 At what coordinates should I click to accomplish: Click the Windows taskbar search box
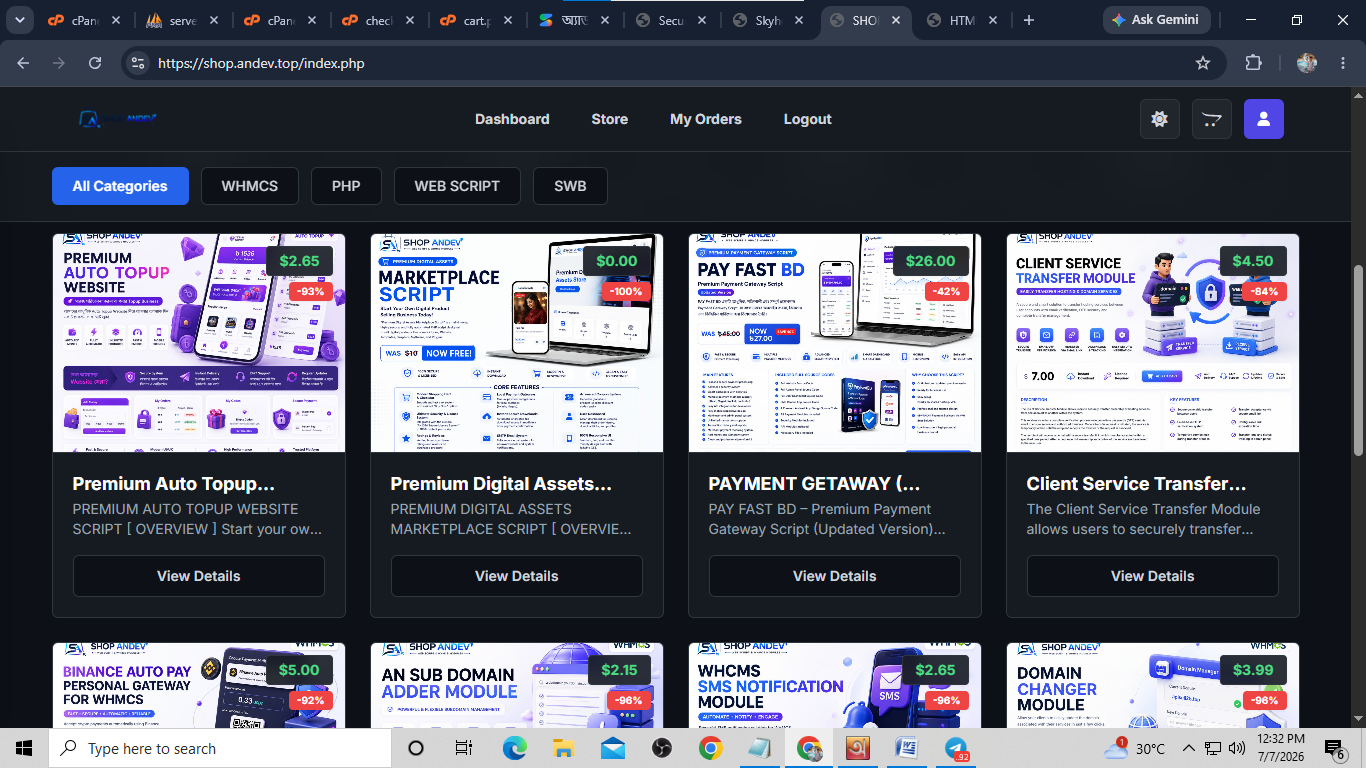pyautogui.click(x=219, y=748)
